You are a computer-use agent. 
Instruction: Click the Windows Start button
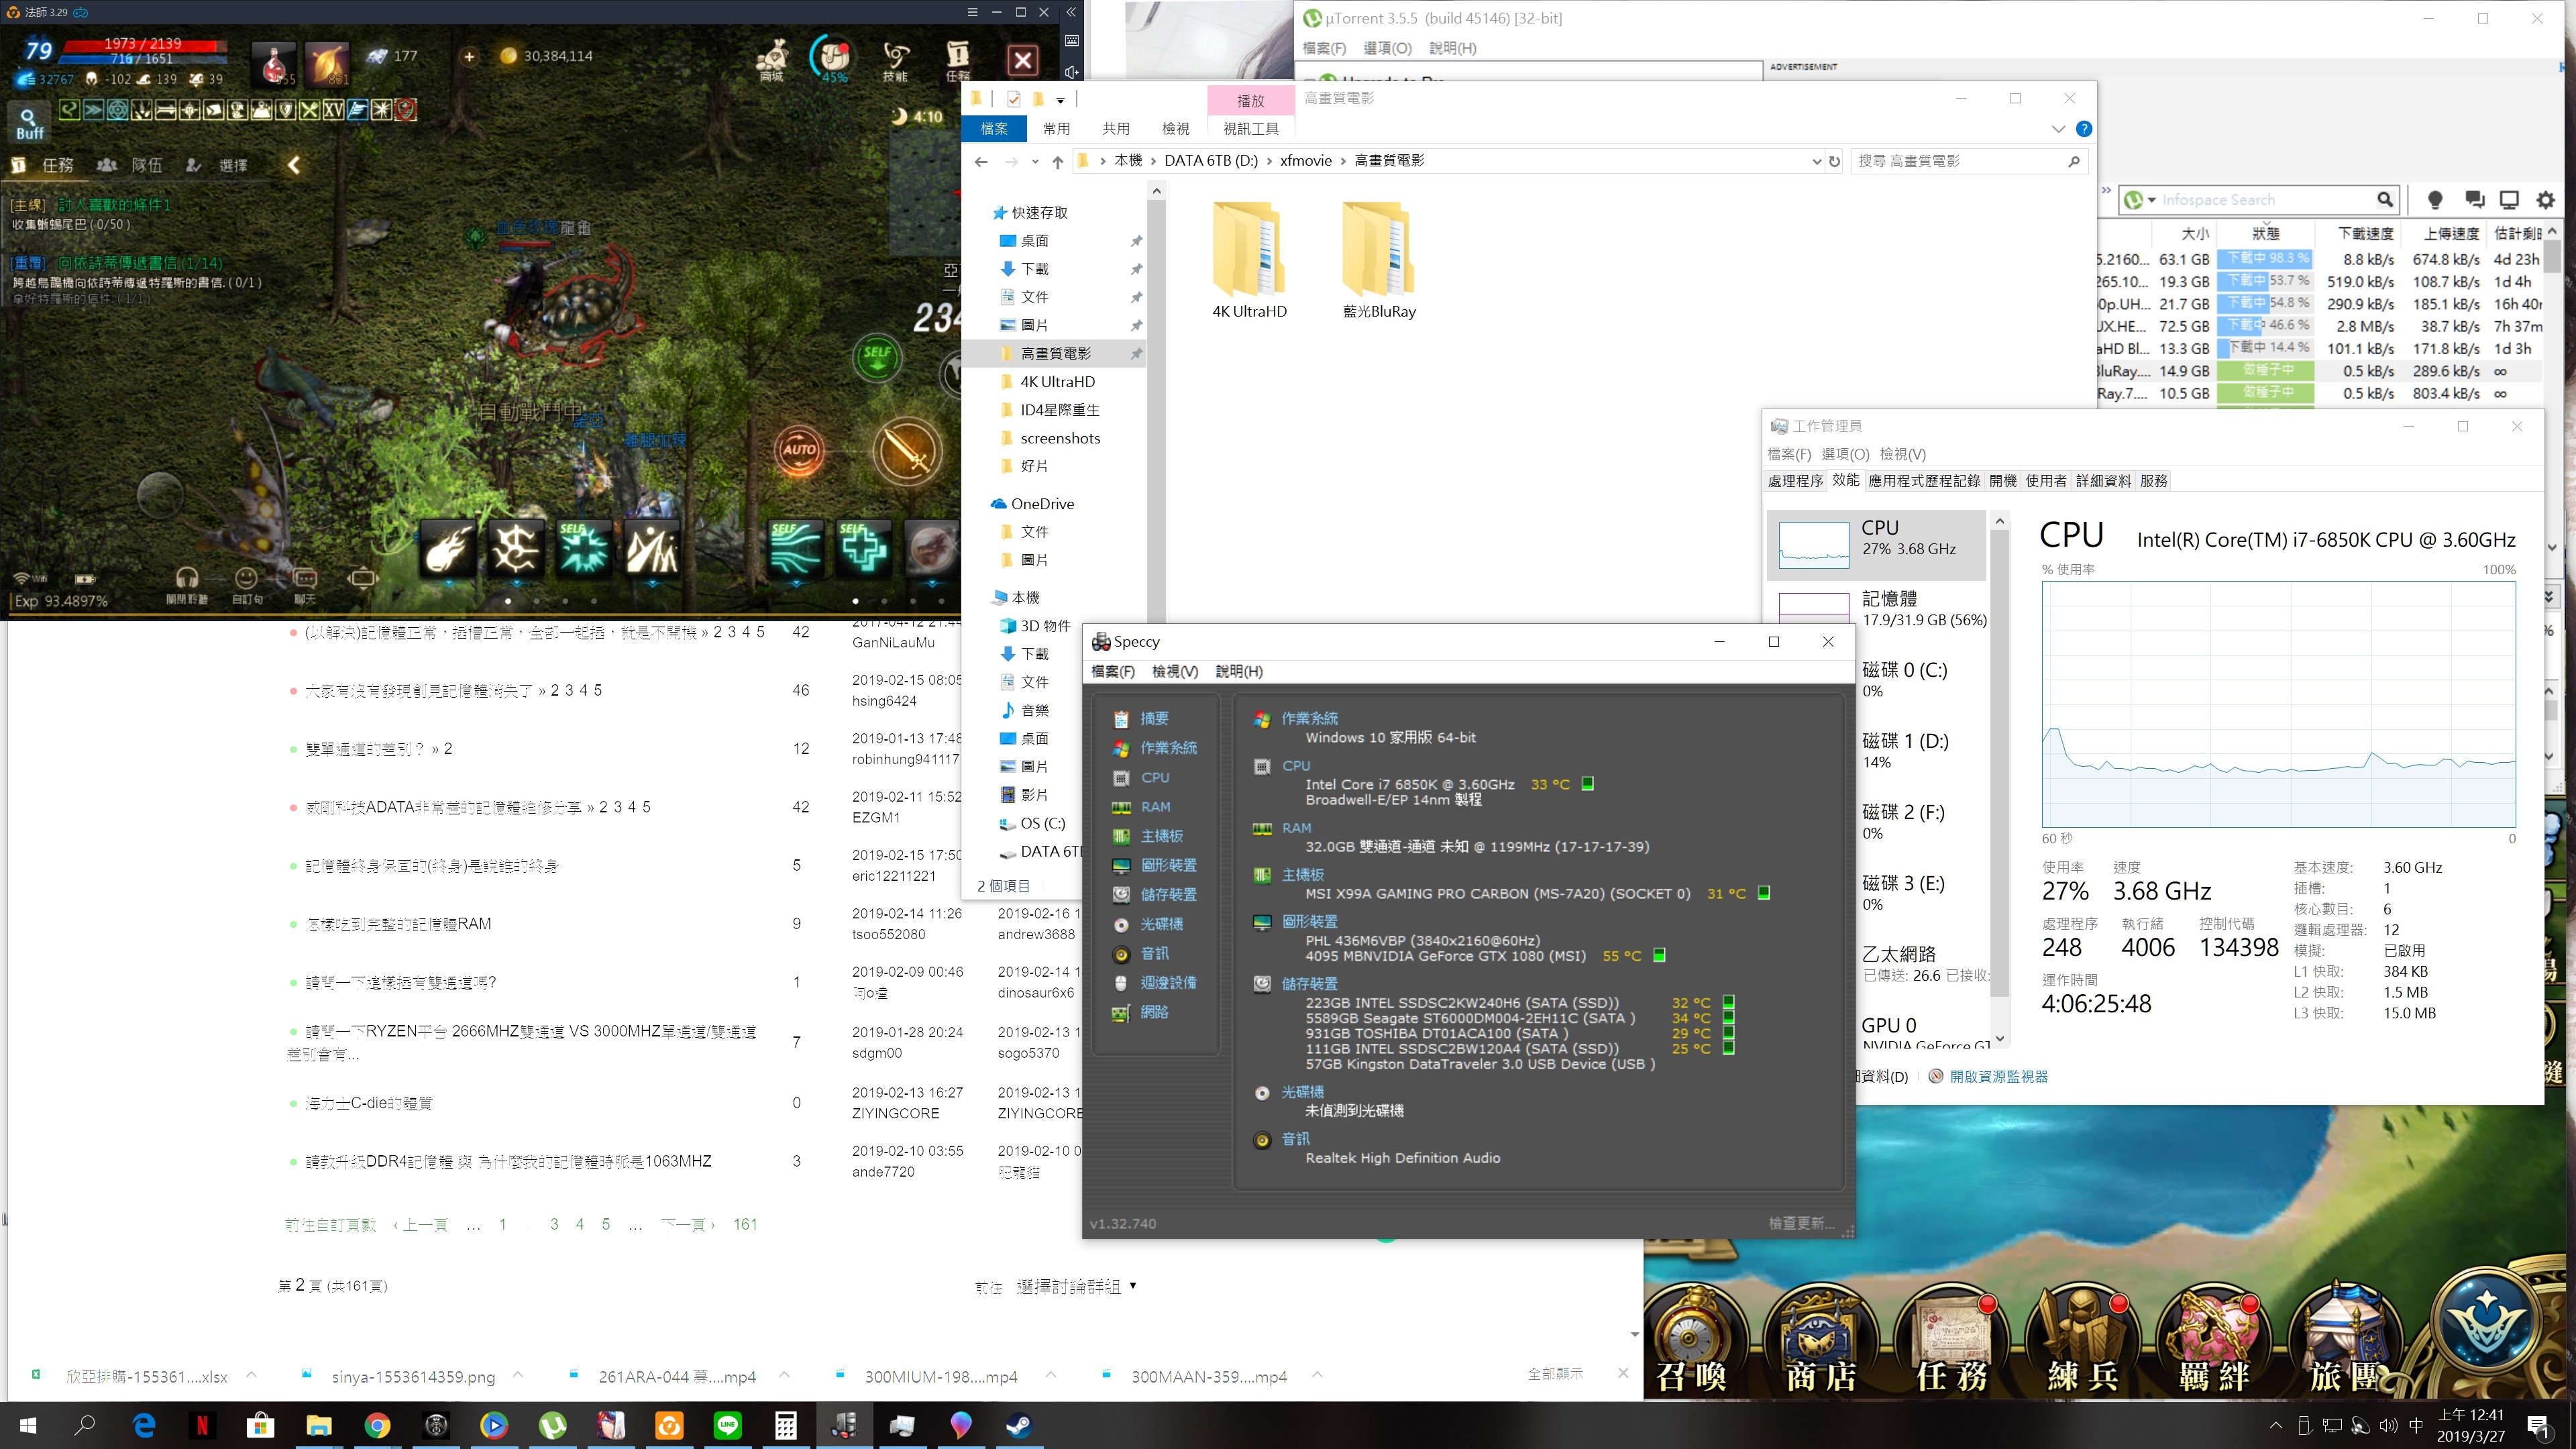[28, 1425]
